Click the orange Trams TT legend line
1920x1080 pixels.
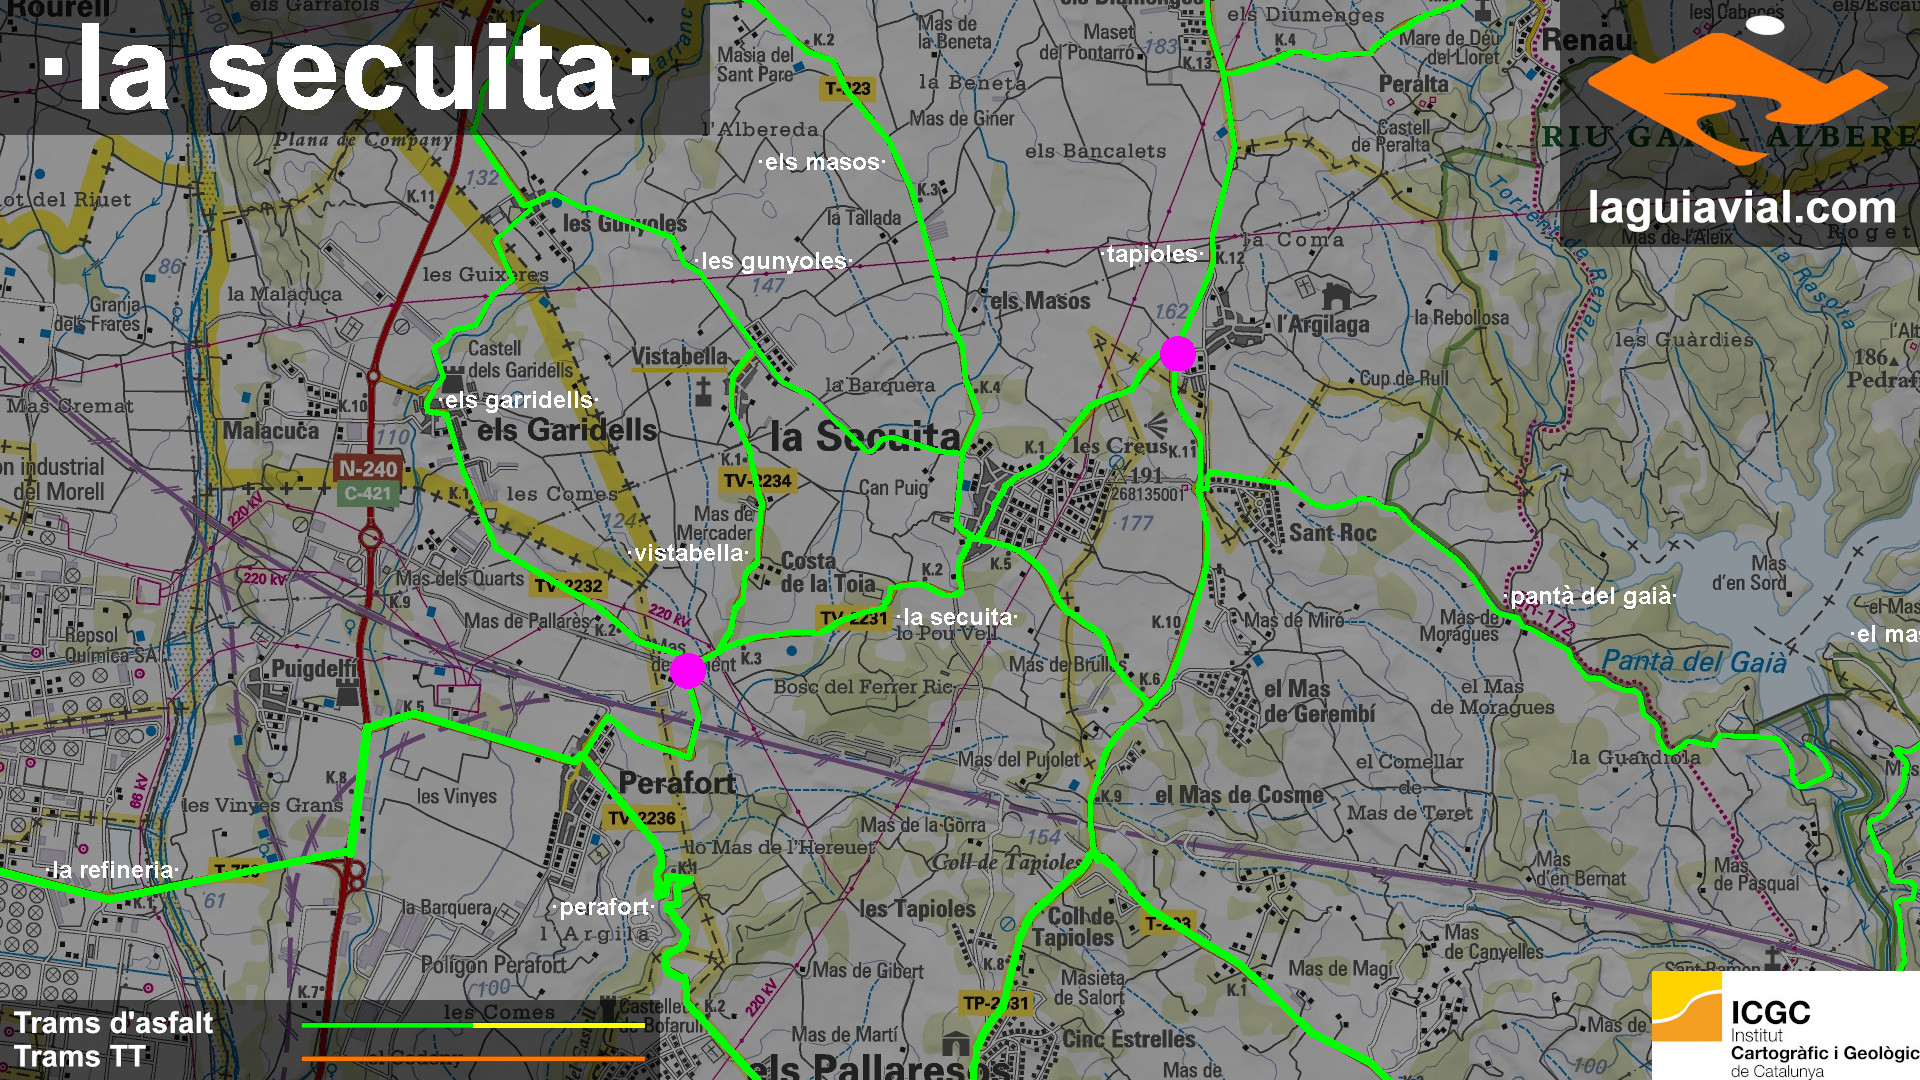[473, 1058]
